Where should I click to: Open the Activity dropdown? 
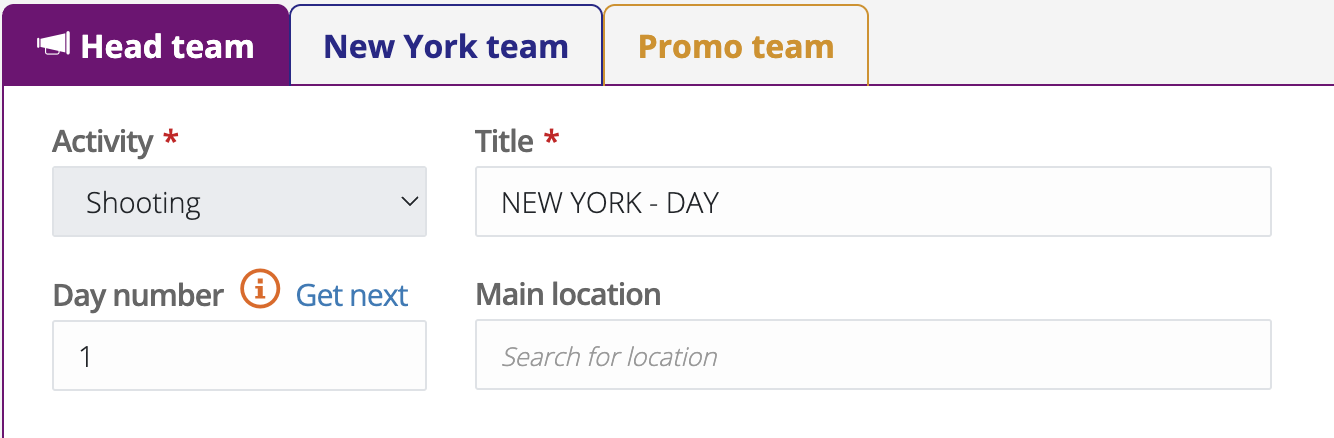(239, 202)
